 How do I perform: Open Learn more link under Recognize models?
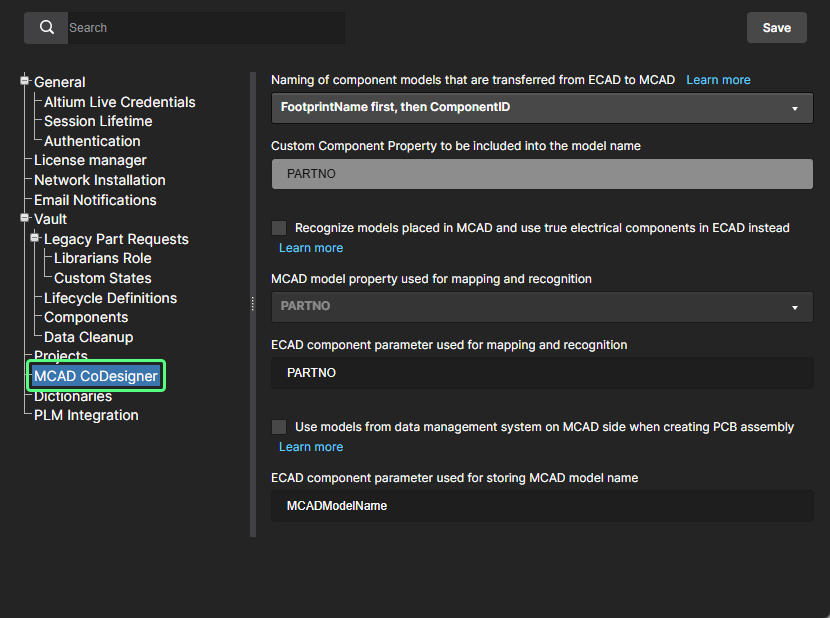311,248
